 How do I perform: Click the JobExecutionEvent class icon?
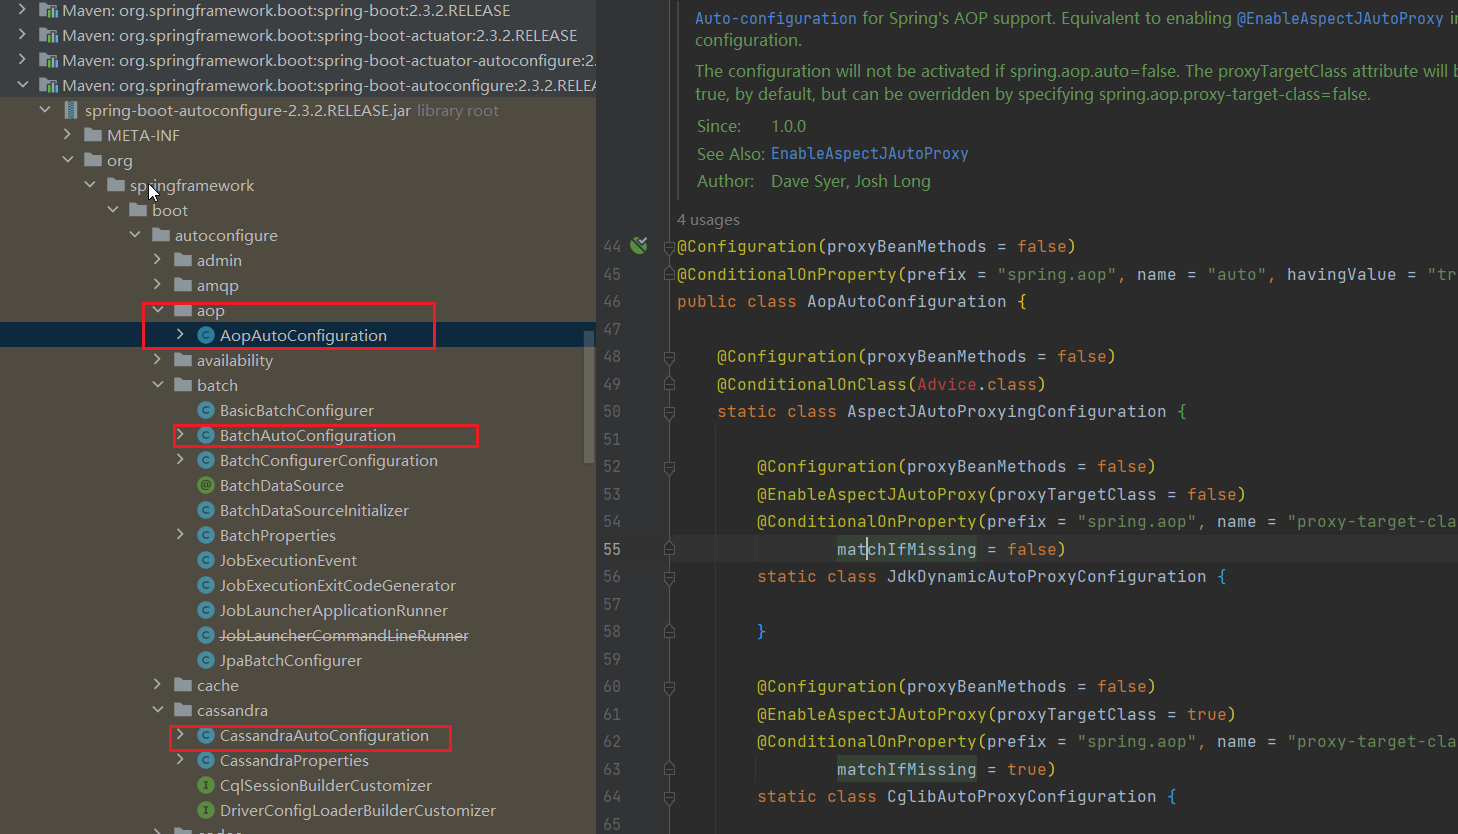coord(206,560)
